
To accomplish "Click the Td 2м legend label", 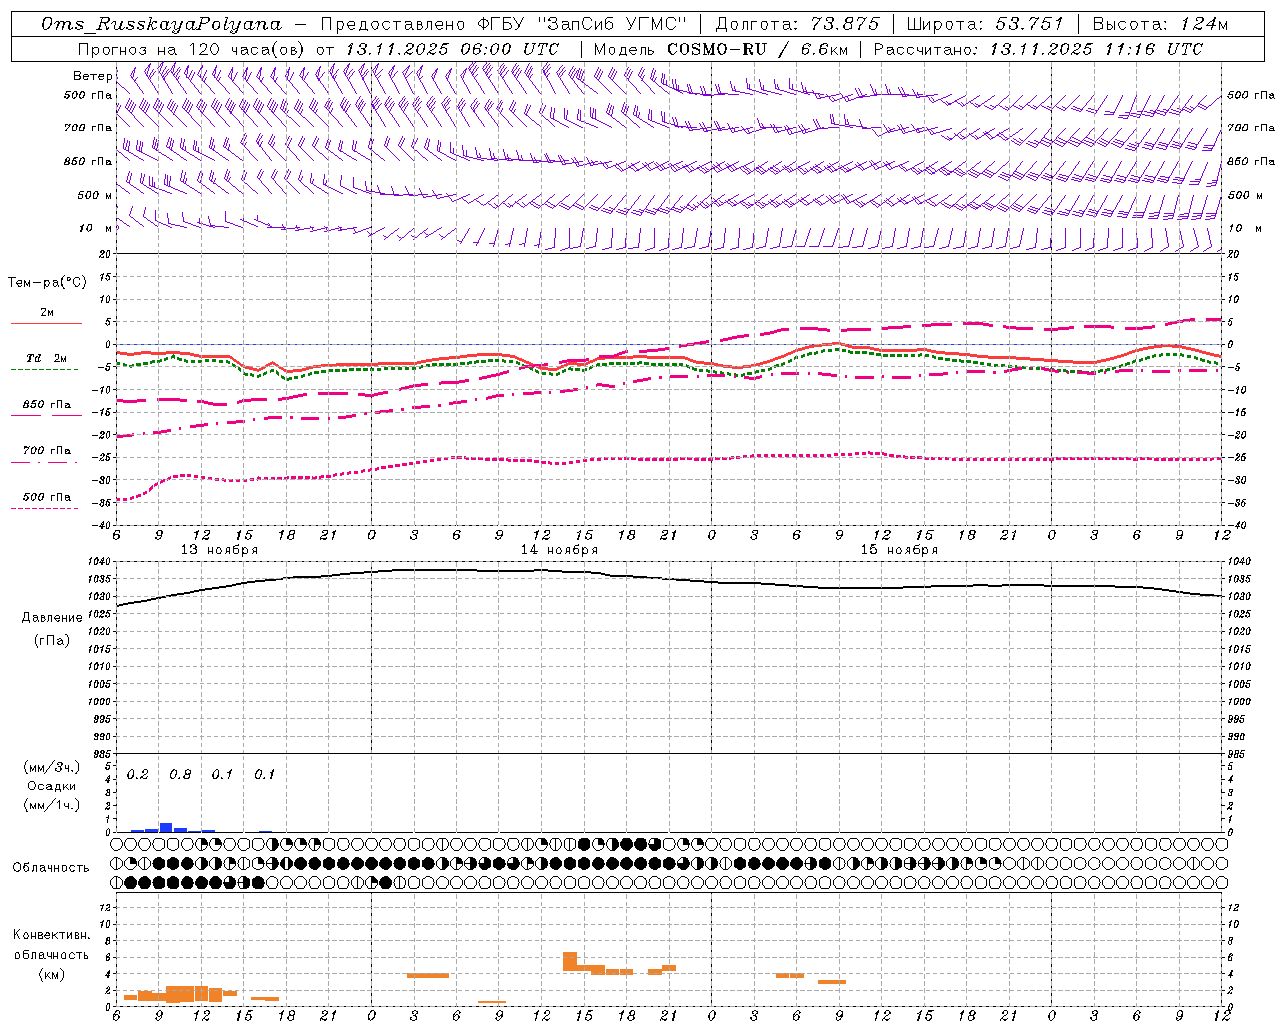I will pyautogui.click(x=47, y=358).
